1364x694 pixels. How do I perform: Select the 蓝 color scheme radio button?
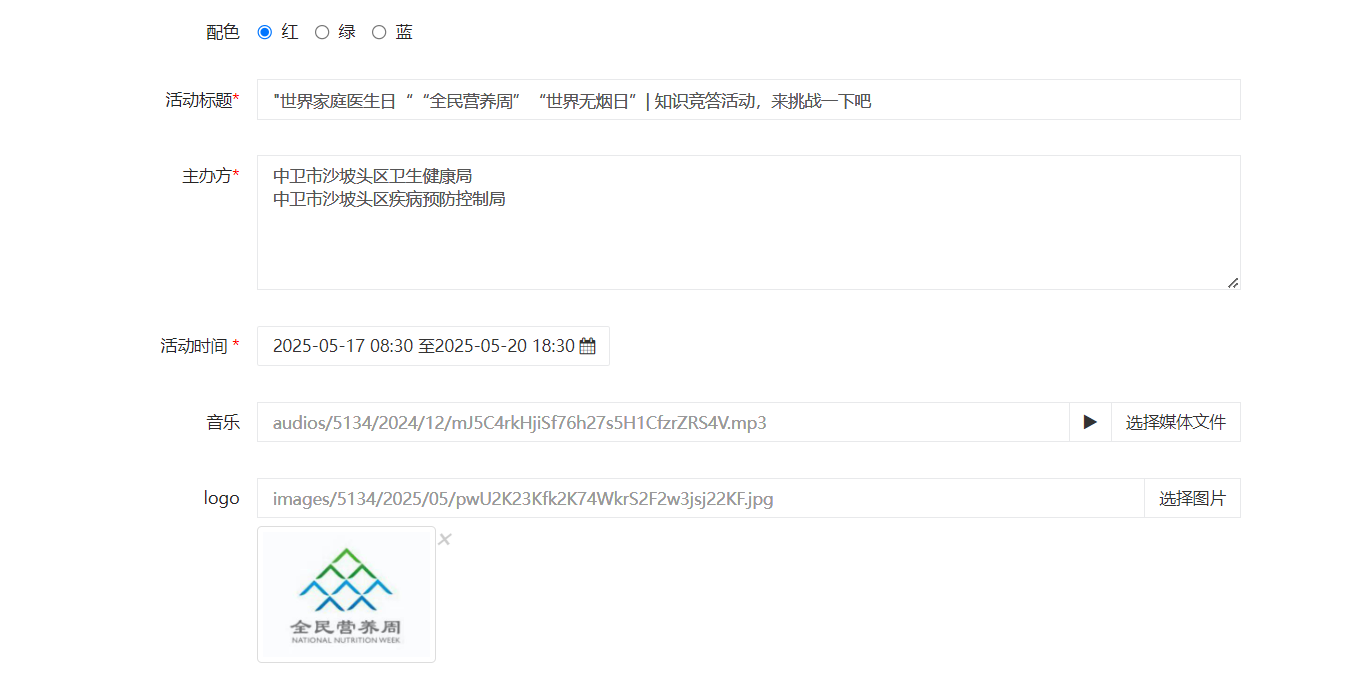[x=379, y=32]
